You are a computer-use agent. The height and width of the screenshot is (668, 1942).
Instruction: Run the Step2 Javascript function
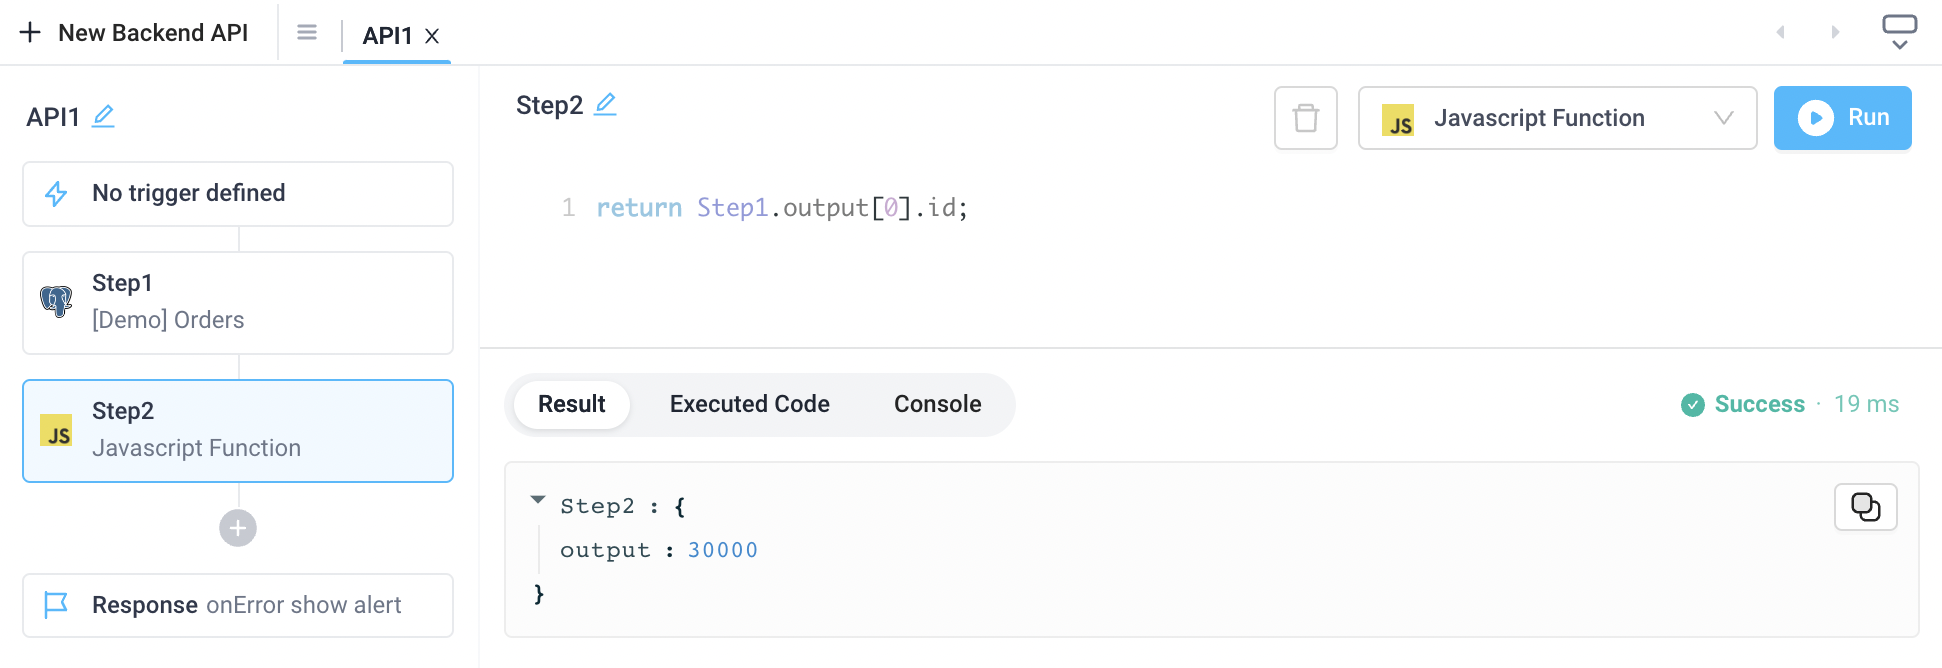[1842, 117]
